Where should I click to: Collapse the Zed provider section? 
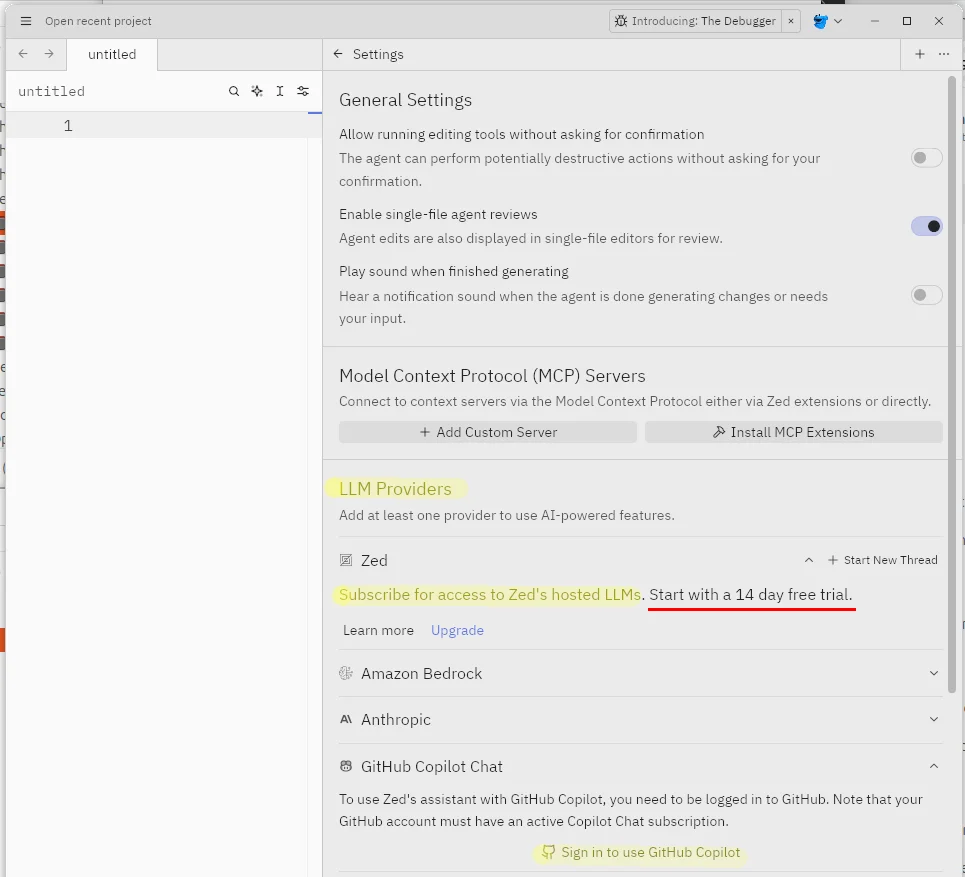point(809,560)
